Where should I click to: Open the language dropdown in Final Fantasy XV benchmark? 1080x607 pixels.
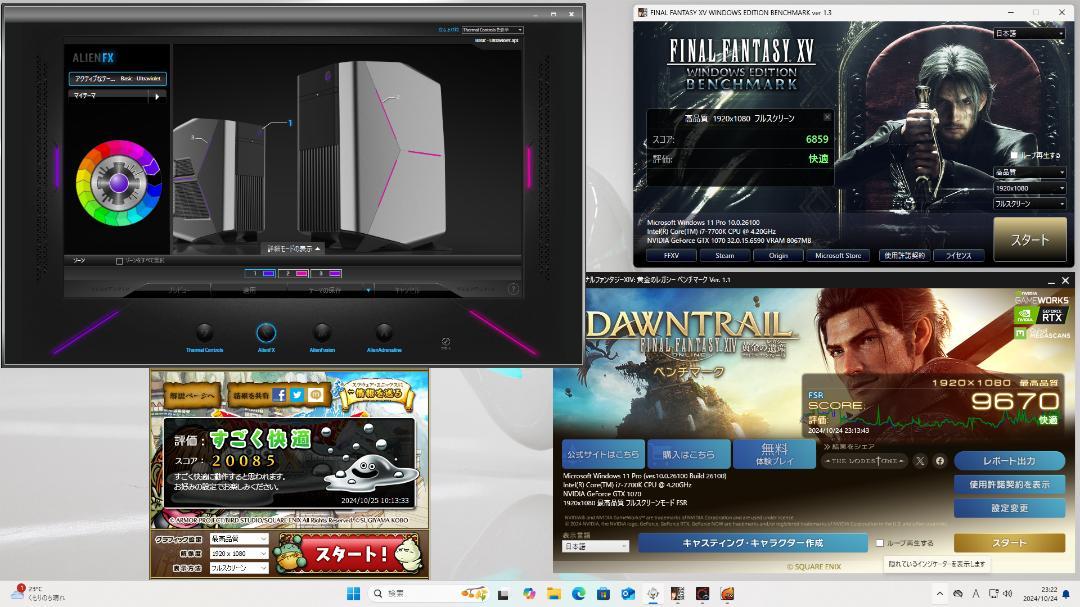(x=1029, y=33)
